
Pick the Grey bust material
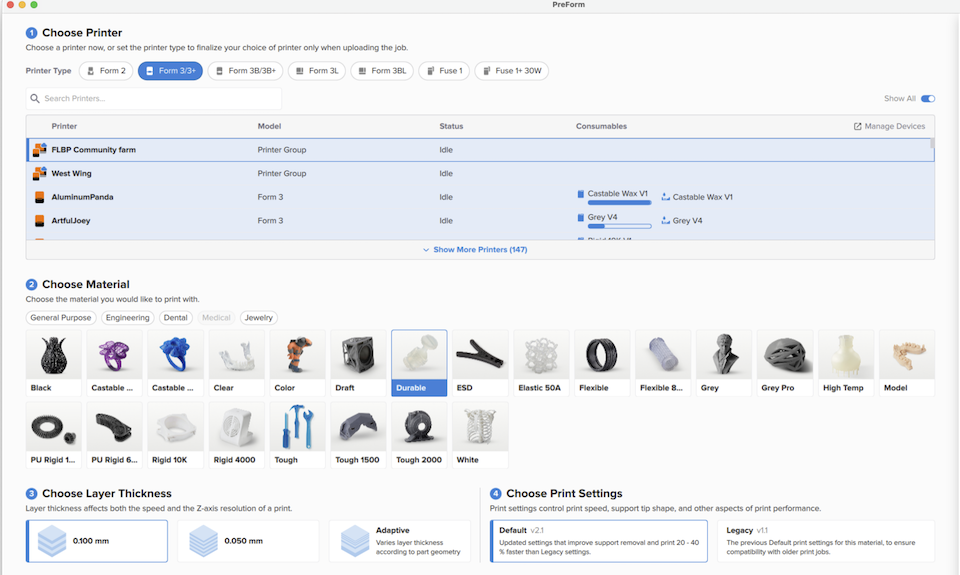(724, 363)
